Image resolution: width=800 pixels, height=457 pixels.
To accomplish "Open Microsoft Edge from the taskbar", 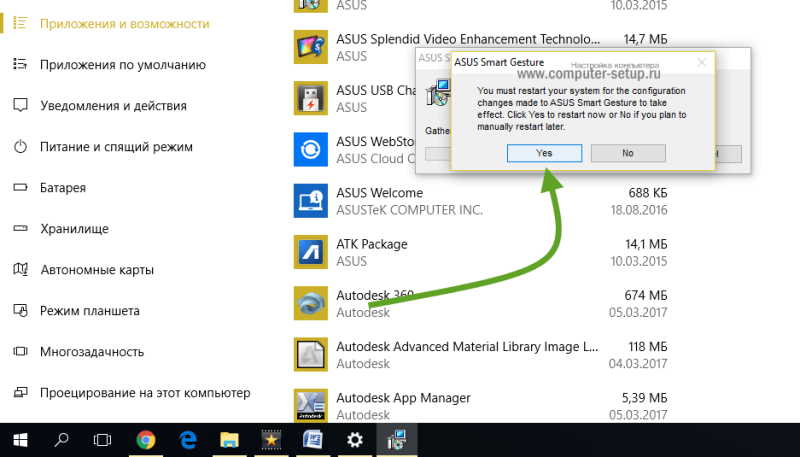I will pyautogui.click(x=188, y=440).
